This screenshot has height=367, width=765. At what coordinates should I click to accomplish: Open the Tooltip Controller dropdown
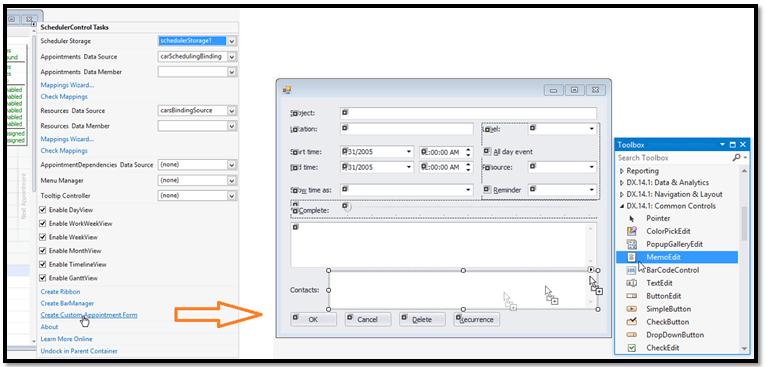232,196
